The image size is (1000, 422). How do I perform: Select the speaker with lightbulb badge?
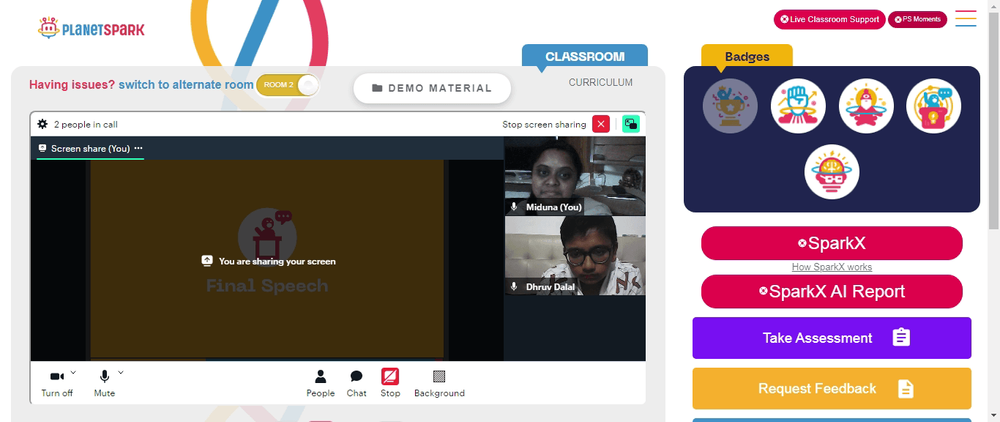click(x=934, y=106)
